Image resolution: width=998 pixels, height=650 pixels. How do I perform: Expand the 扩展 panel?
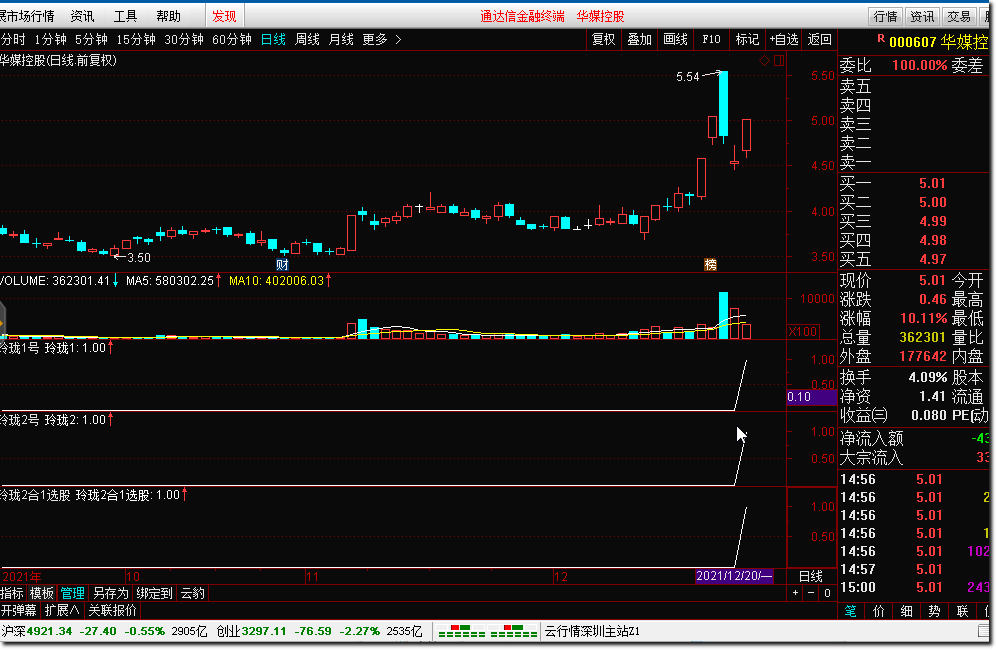(62, 611)
